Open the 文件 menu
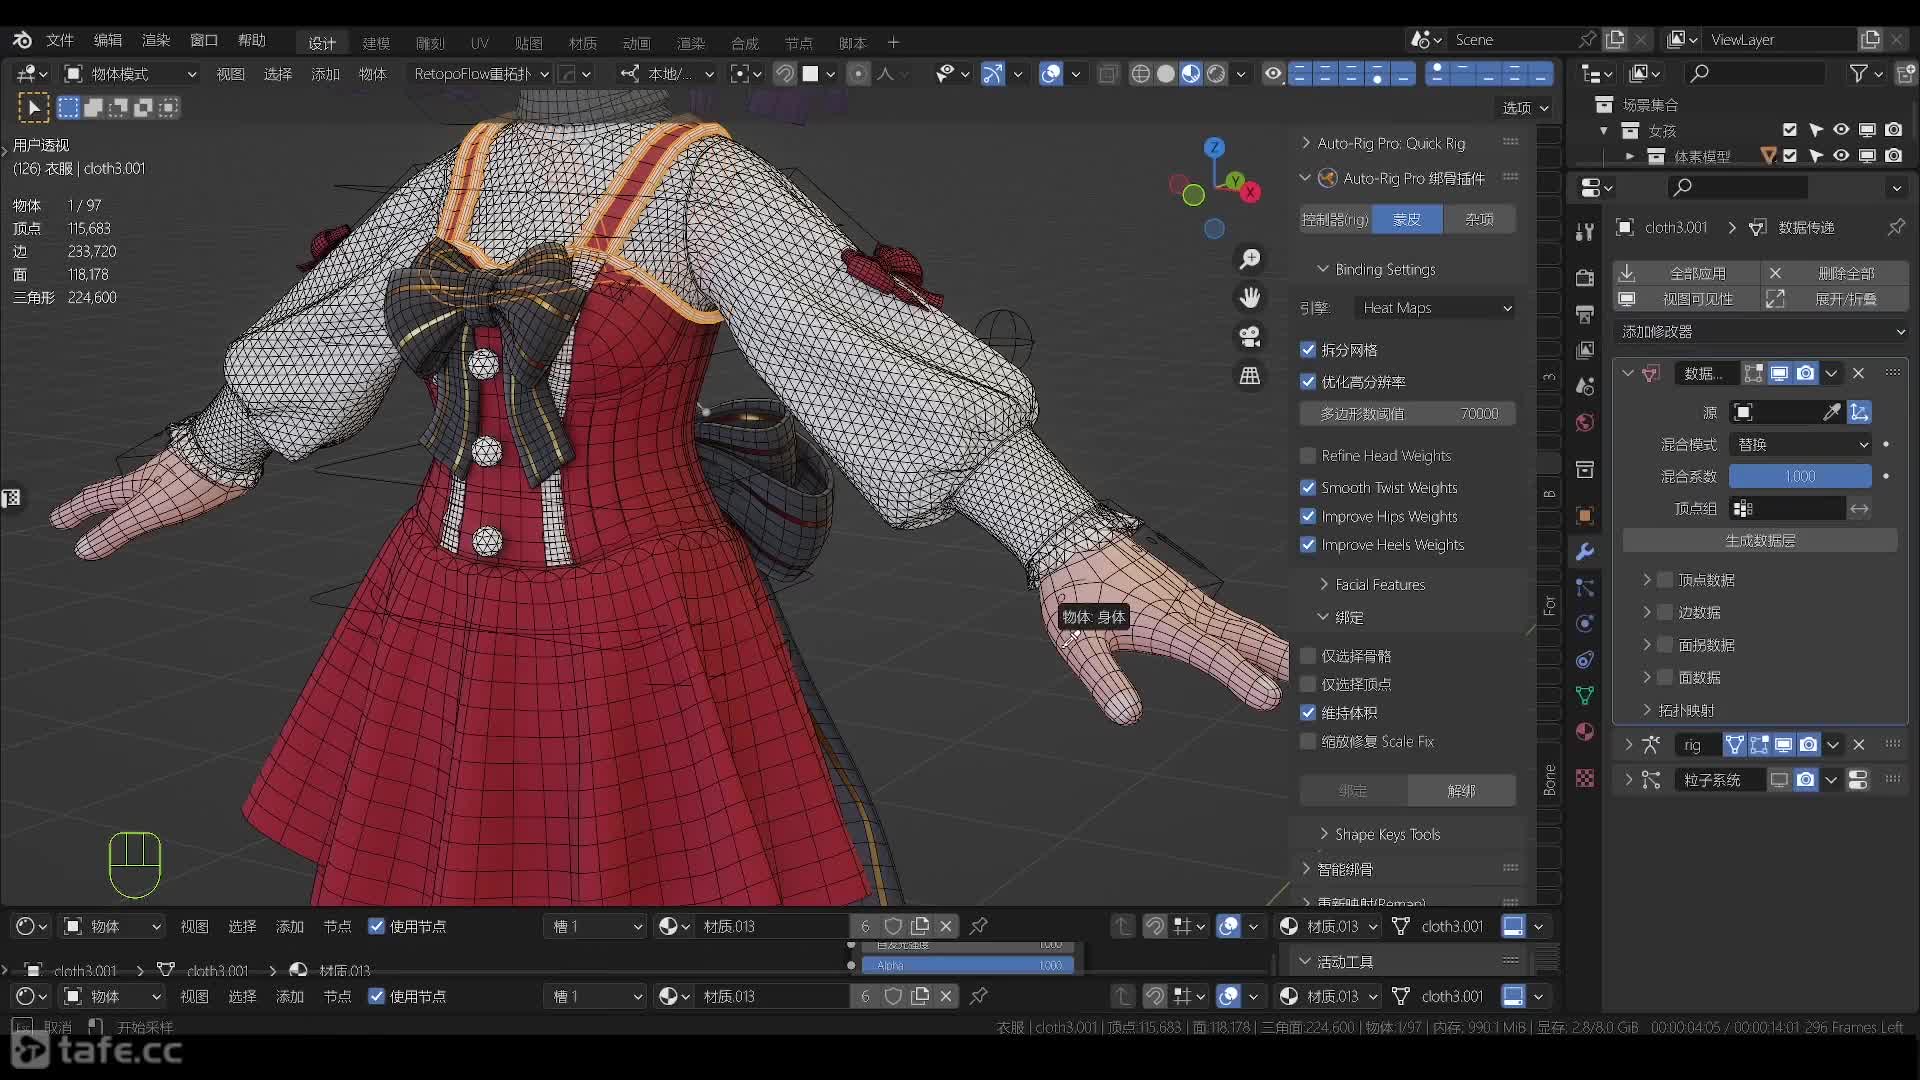This screenshot has height=1080, width=1920. point(60,40)
